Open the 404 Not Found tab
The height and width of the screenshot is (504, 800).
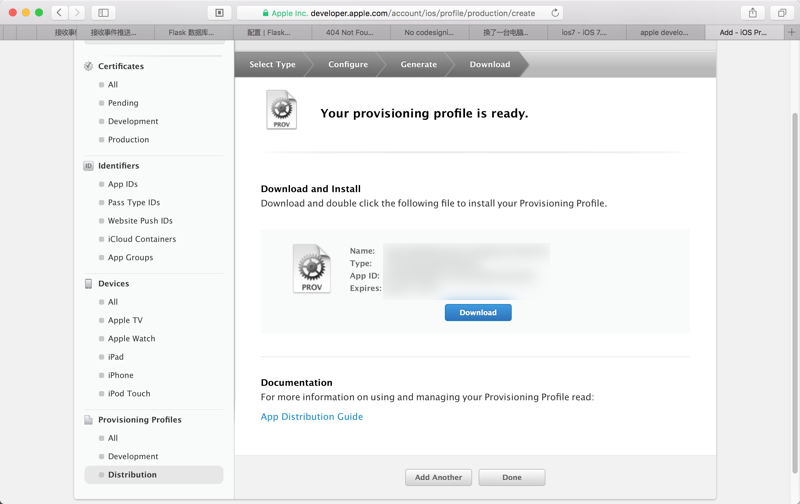tap(349, 32)
